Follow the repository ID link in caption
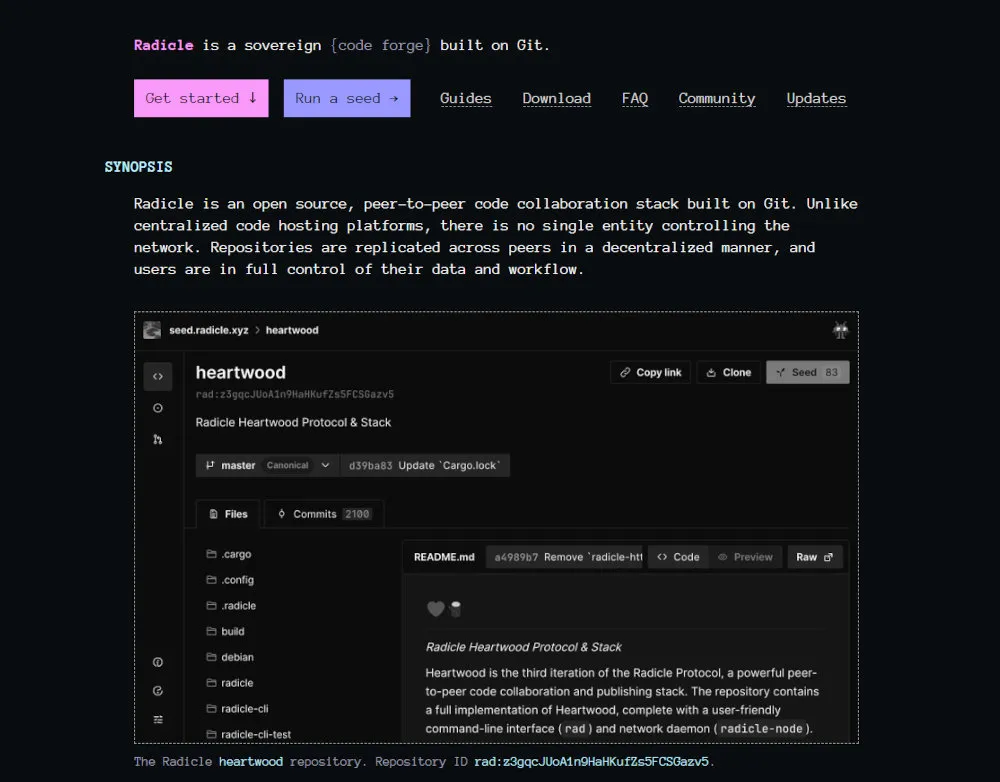 (591, 762)
